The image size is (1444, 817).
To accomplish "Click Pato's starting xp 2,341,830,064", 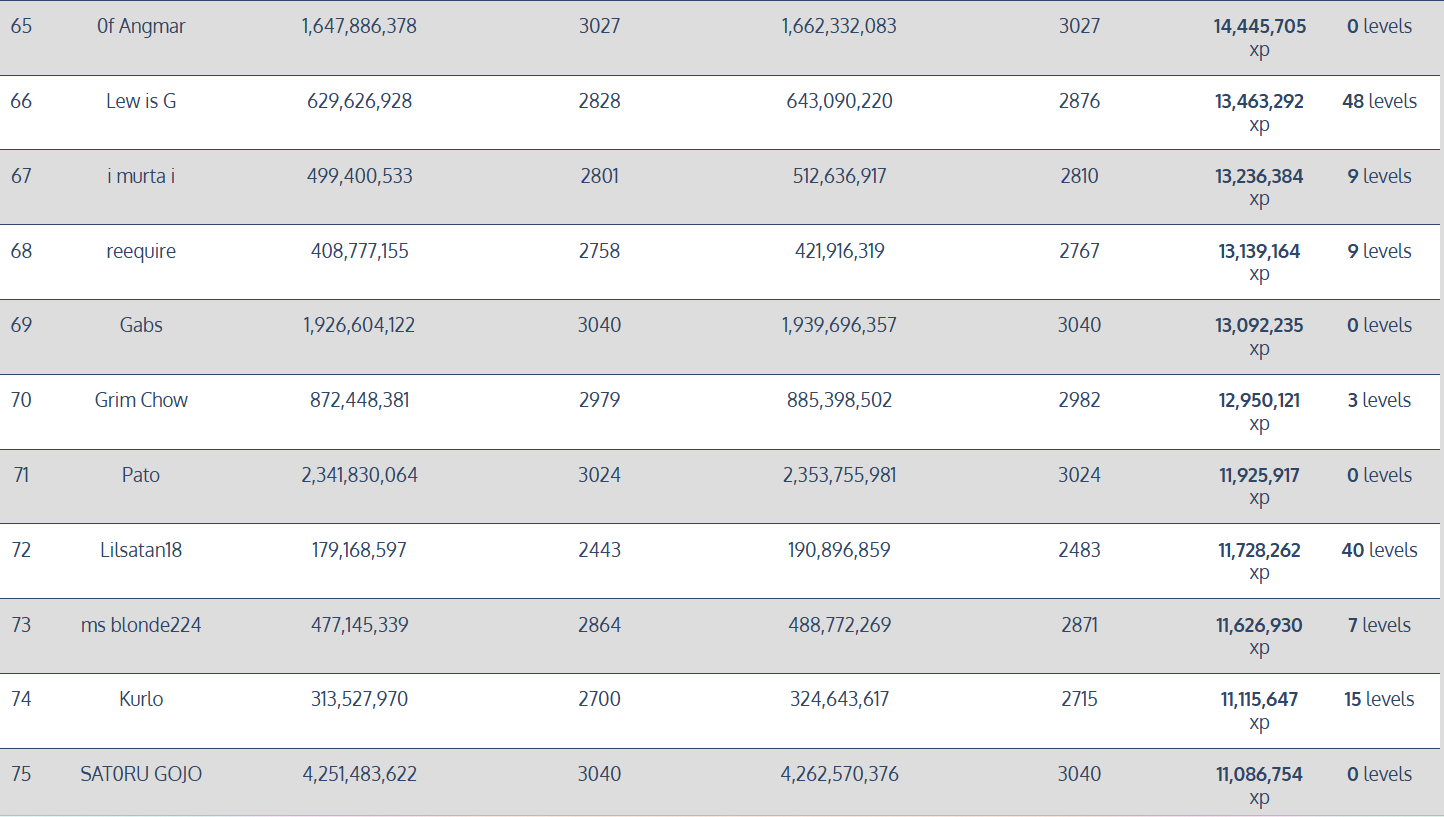I will pyautogui.click(x=359, y=475).
